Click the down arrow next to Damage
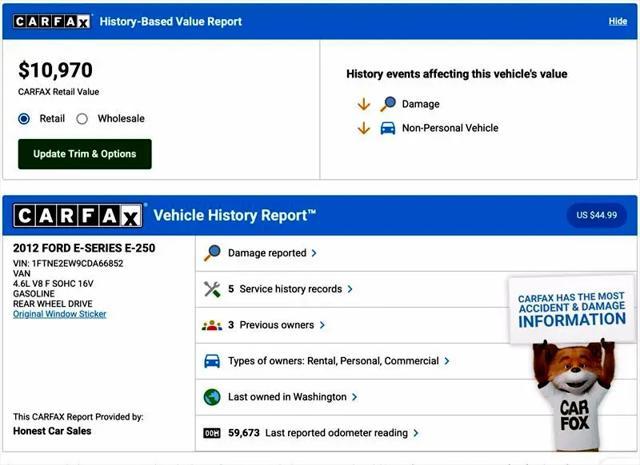Image resolution: width=640 pixels, height=465 pixels. pos(364,104)
